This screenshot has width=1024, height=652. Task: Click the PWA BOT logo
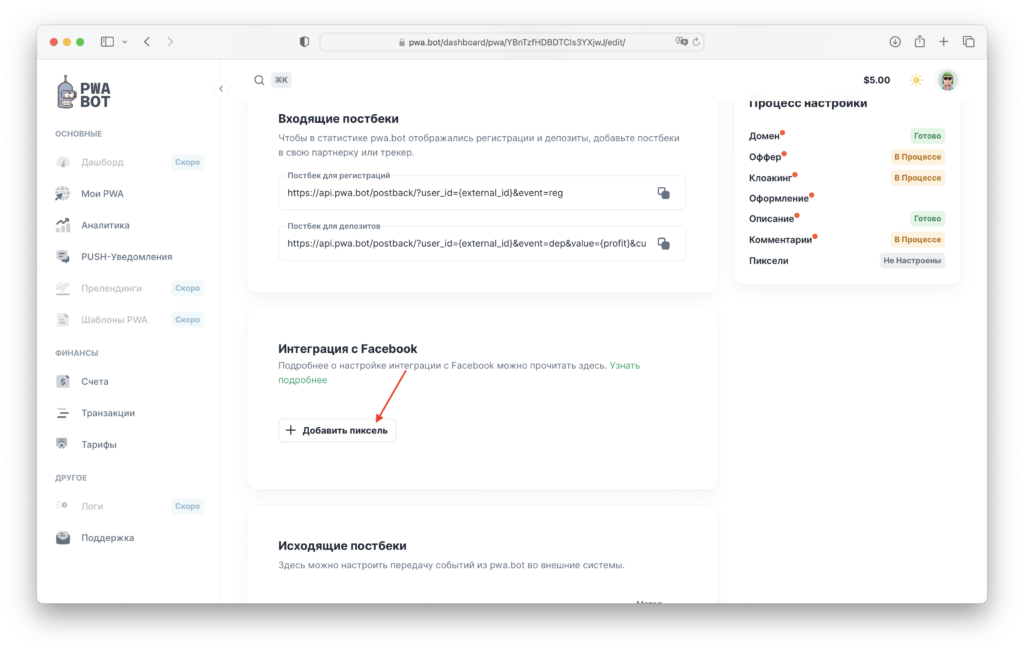(84, 93)
